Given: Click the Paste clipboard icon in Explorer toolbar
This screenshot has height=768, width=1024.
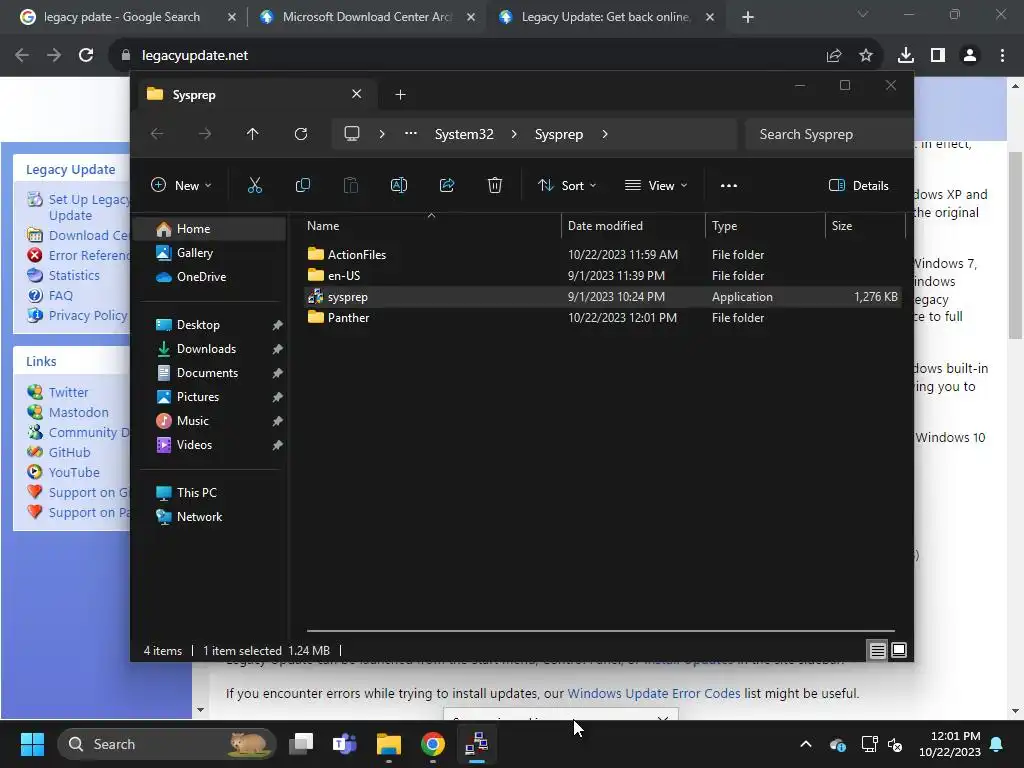Looking at the screenshot, I should [351, 185].
